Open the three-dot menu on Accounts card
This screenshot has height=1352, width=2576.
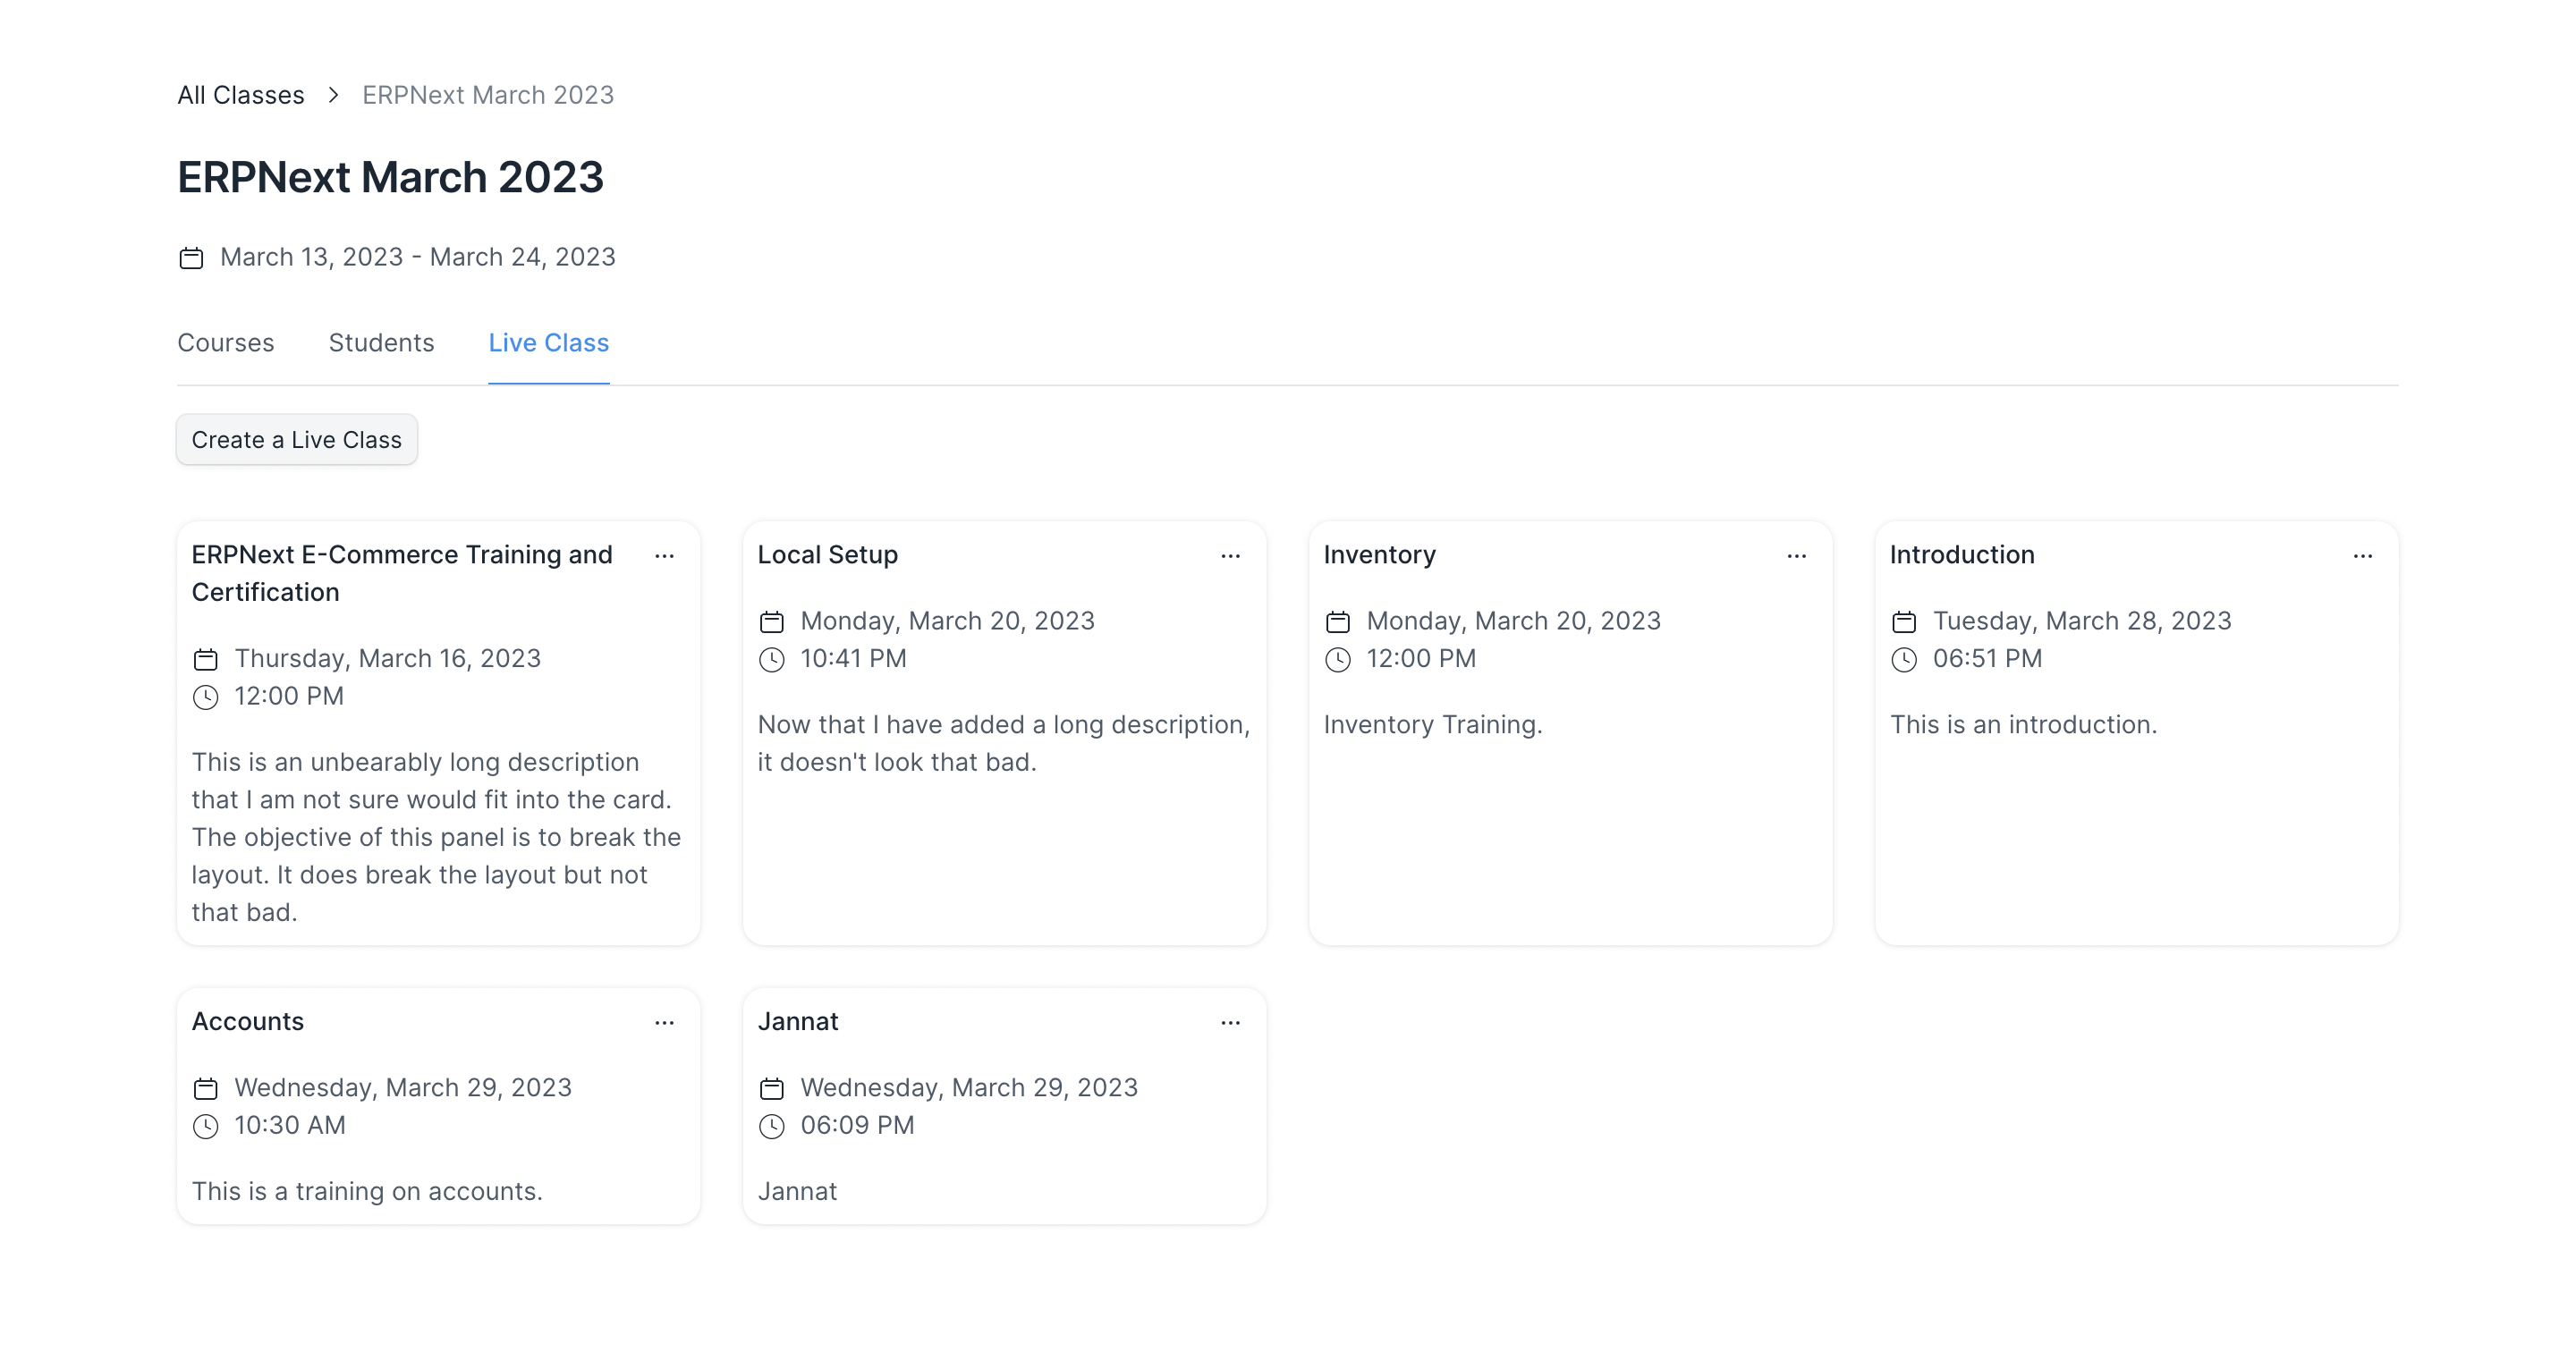pos(664,1023)
